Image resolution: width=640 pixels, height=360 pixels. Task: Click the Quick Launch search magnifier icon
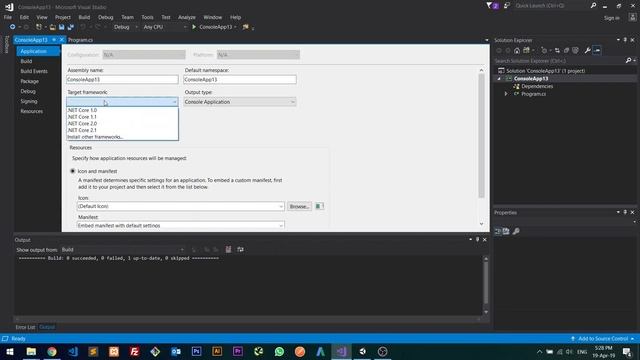coord(593,6)
